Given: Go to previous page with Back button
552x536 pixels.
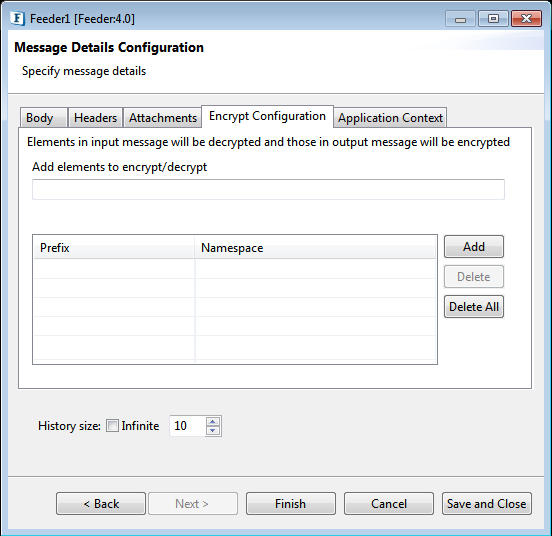Looking at the screenshot, I should (x=101, y=504).
